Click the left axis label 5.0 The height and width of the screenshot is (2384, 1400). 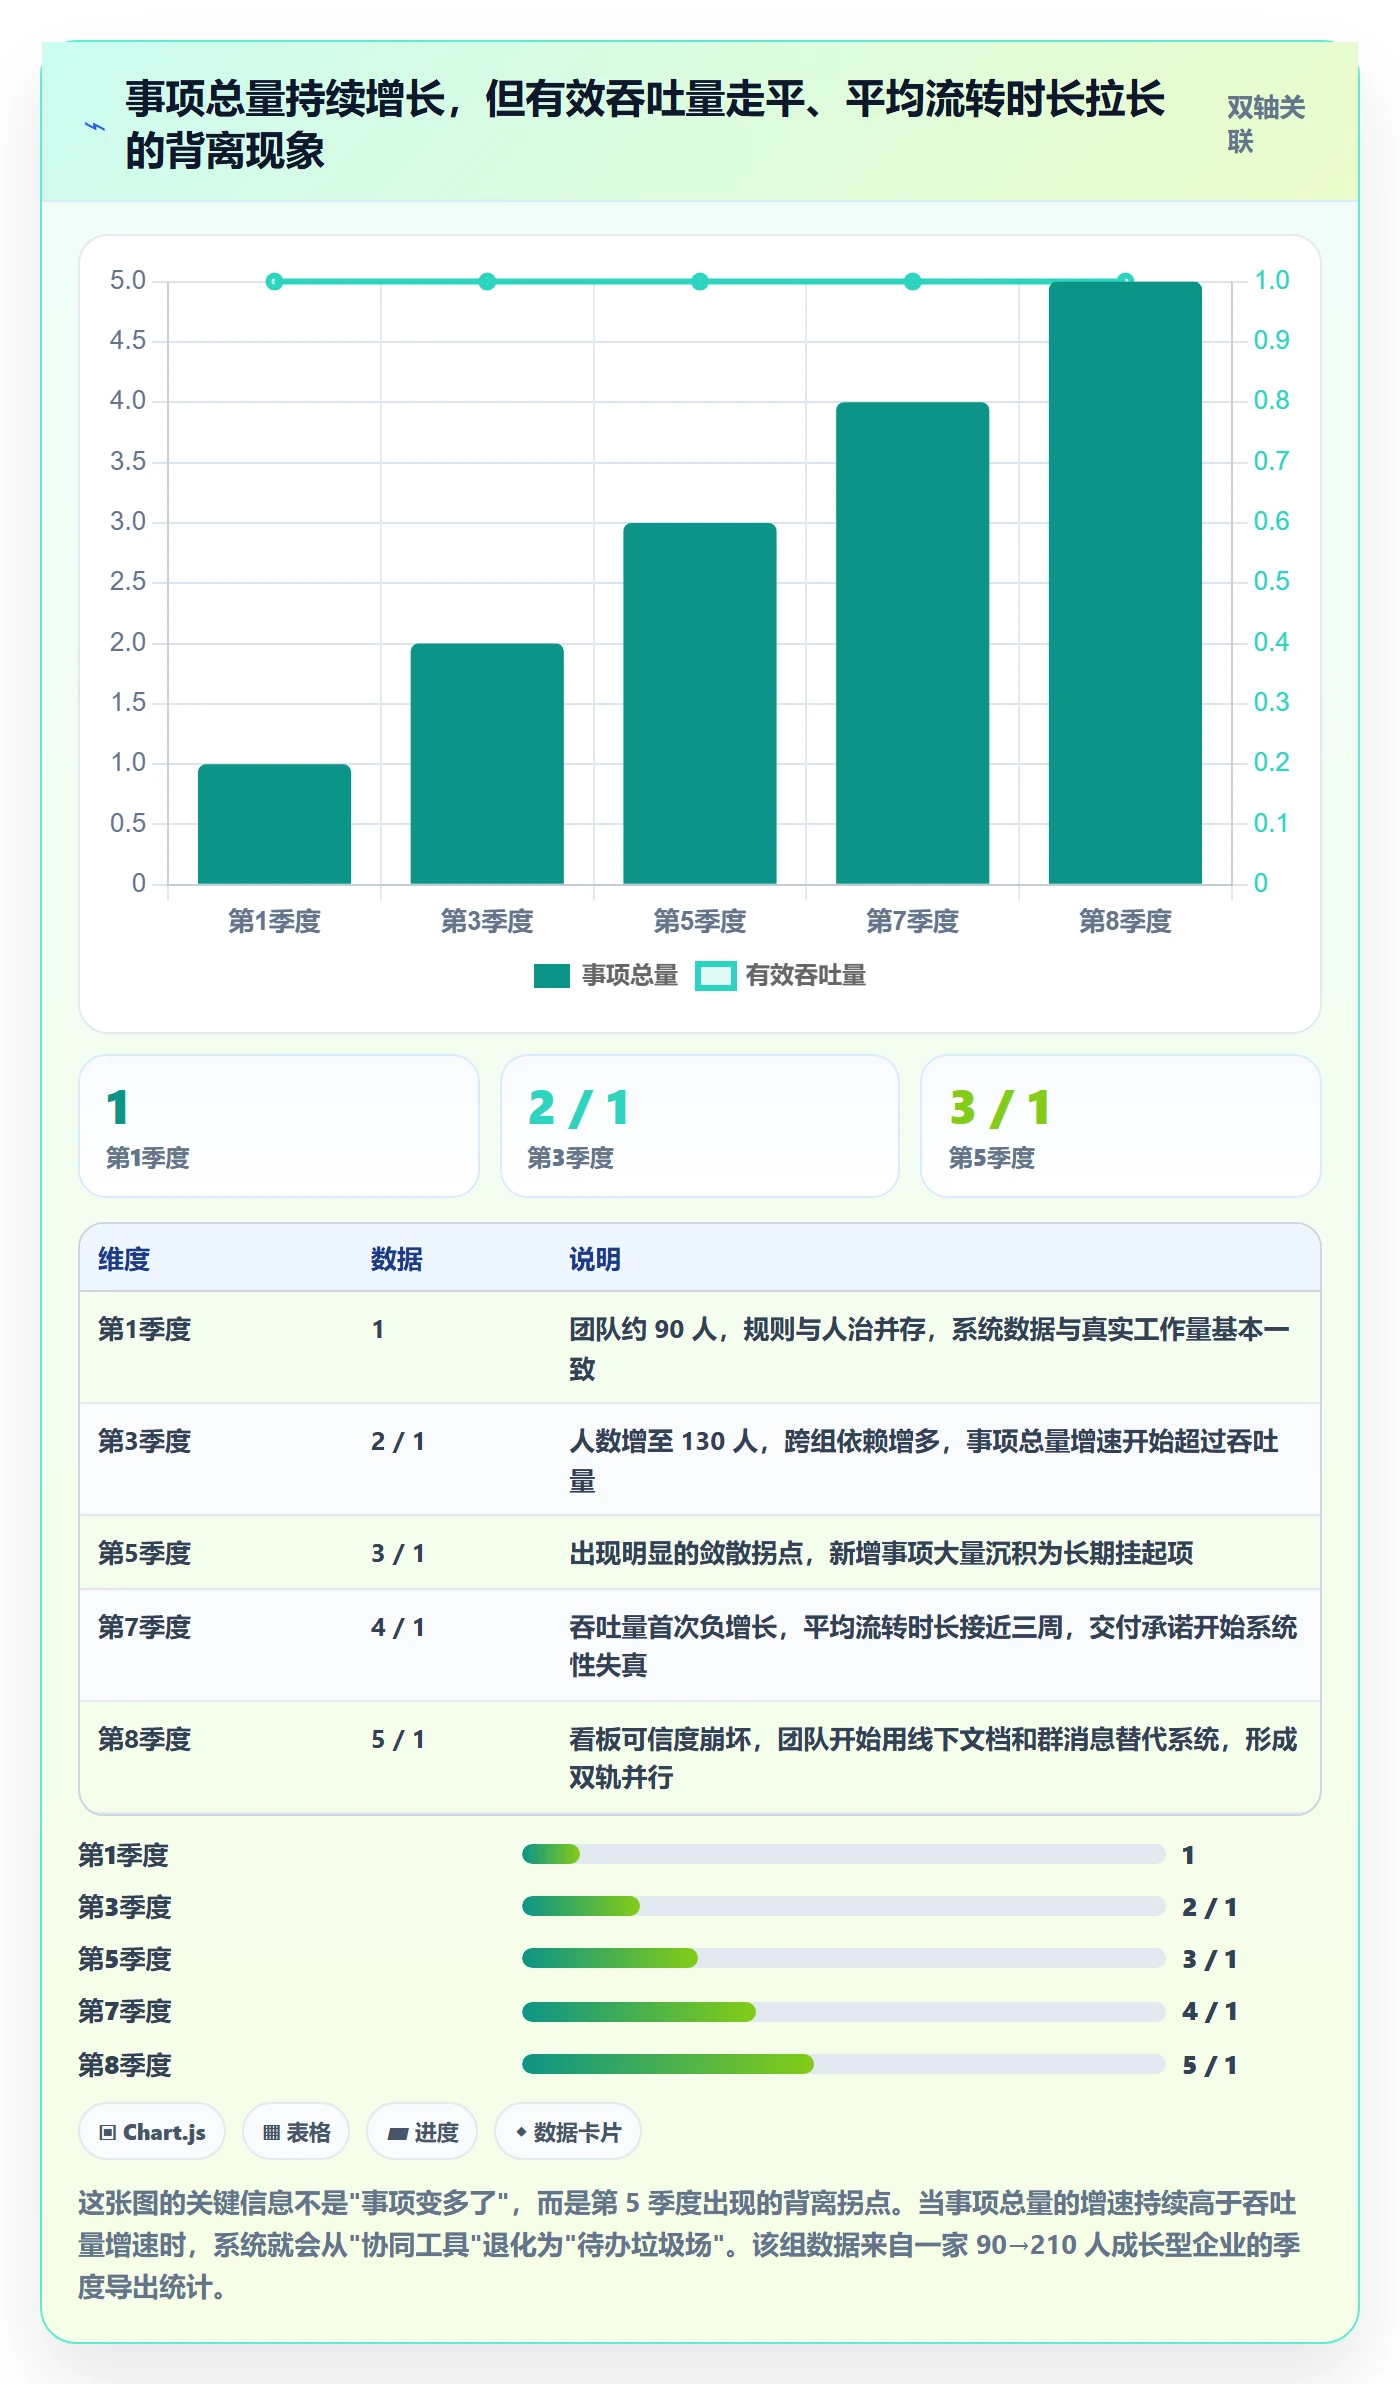point(128,281)
